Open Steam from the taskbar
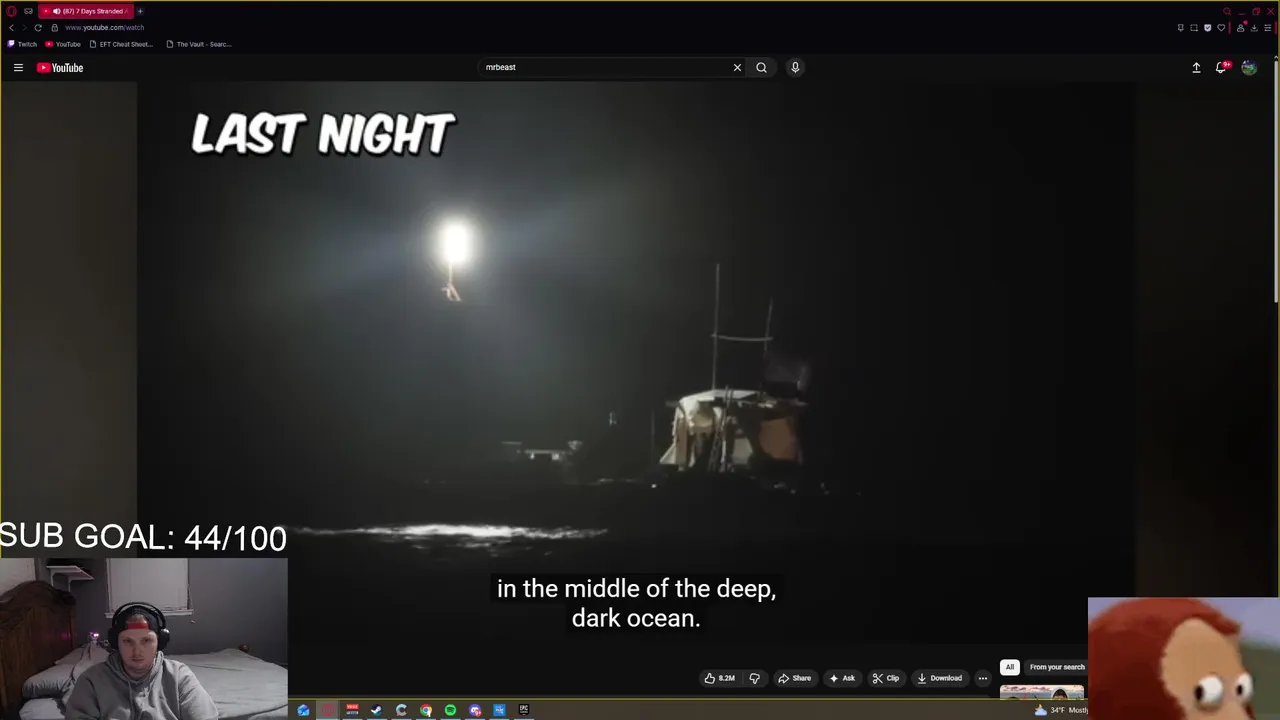Image resolution: width=1280 pixels, height=720 pixels. point(376,710)
